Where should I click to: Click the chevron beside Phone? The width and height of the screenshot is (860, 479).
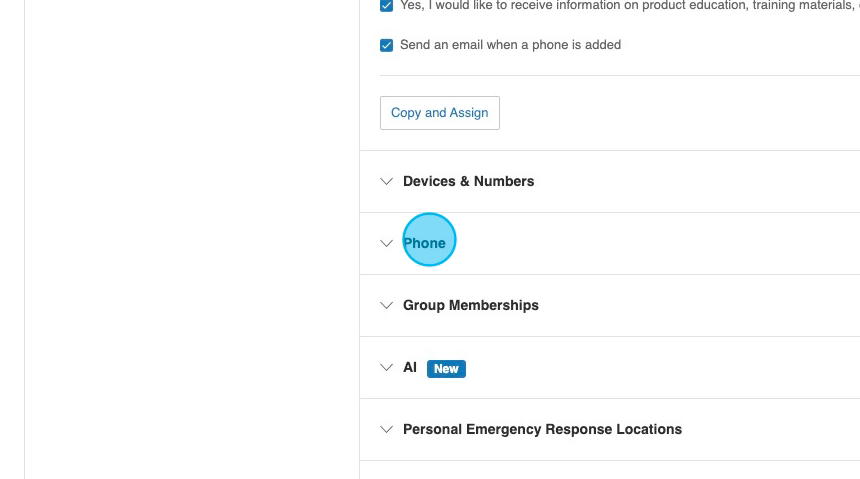pos(387,244)
